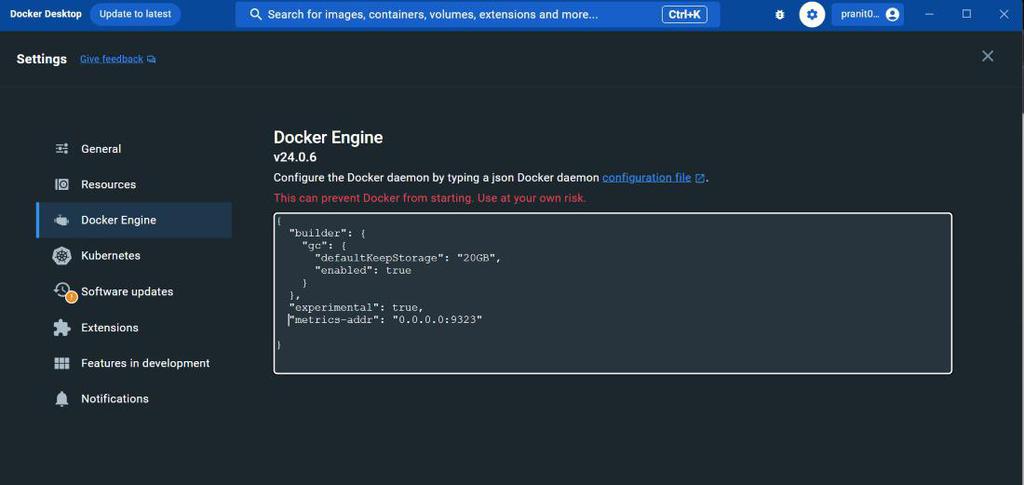Screen dimensions: 1024x485
Task: Click the v24.0.6 version text
Action: (x=295, y=157)
